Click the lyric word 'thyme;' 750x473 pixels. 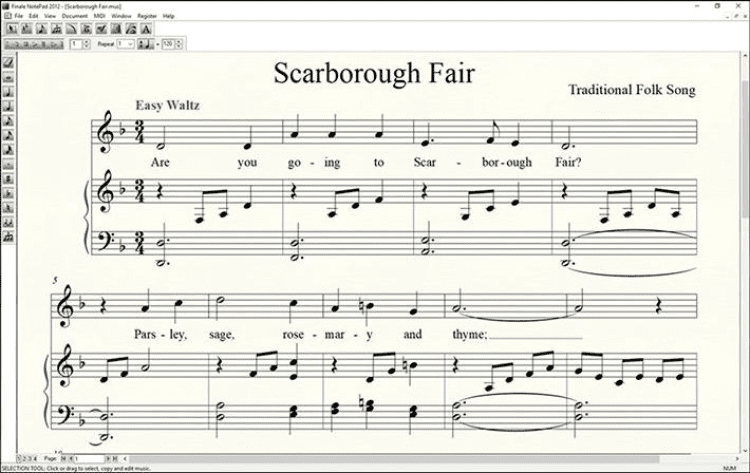point(470,335)
